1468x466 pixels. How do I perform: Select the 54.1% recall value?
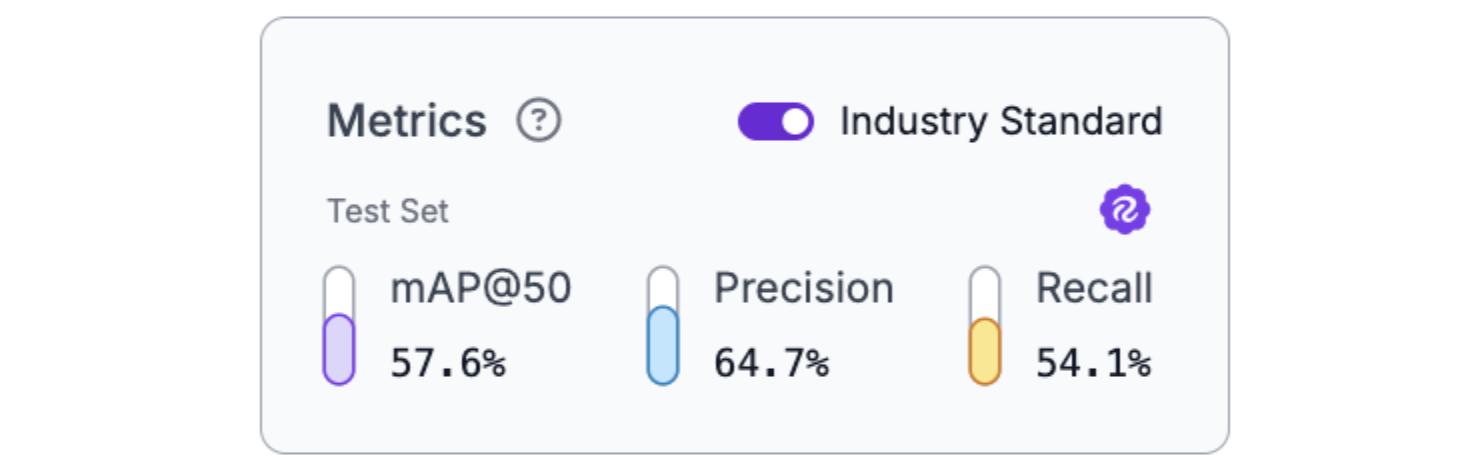pos(1093,363)
